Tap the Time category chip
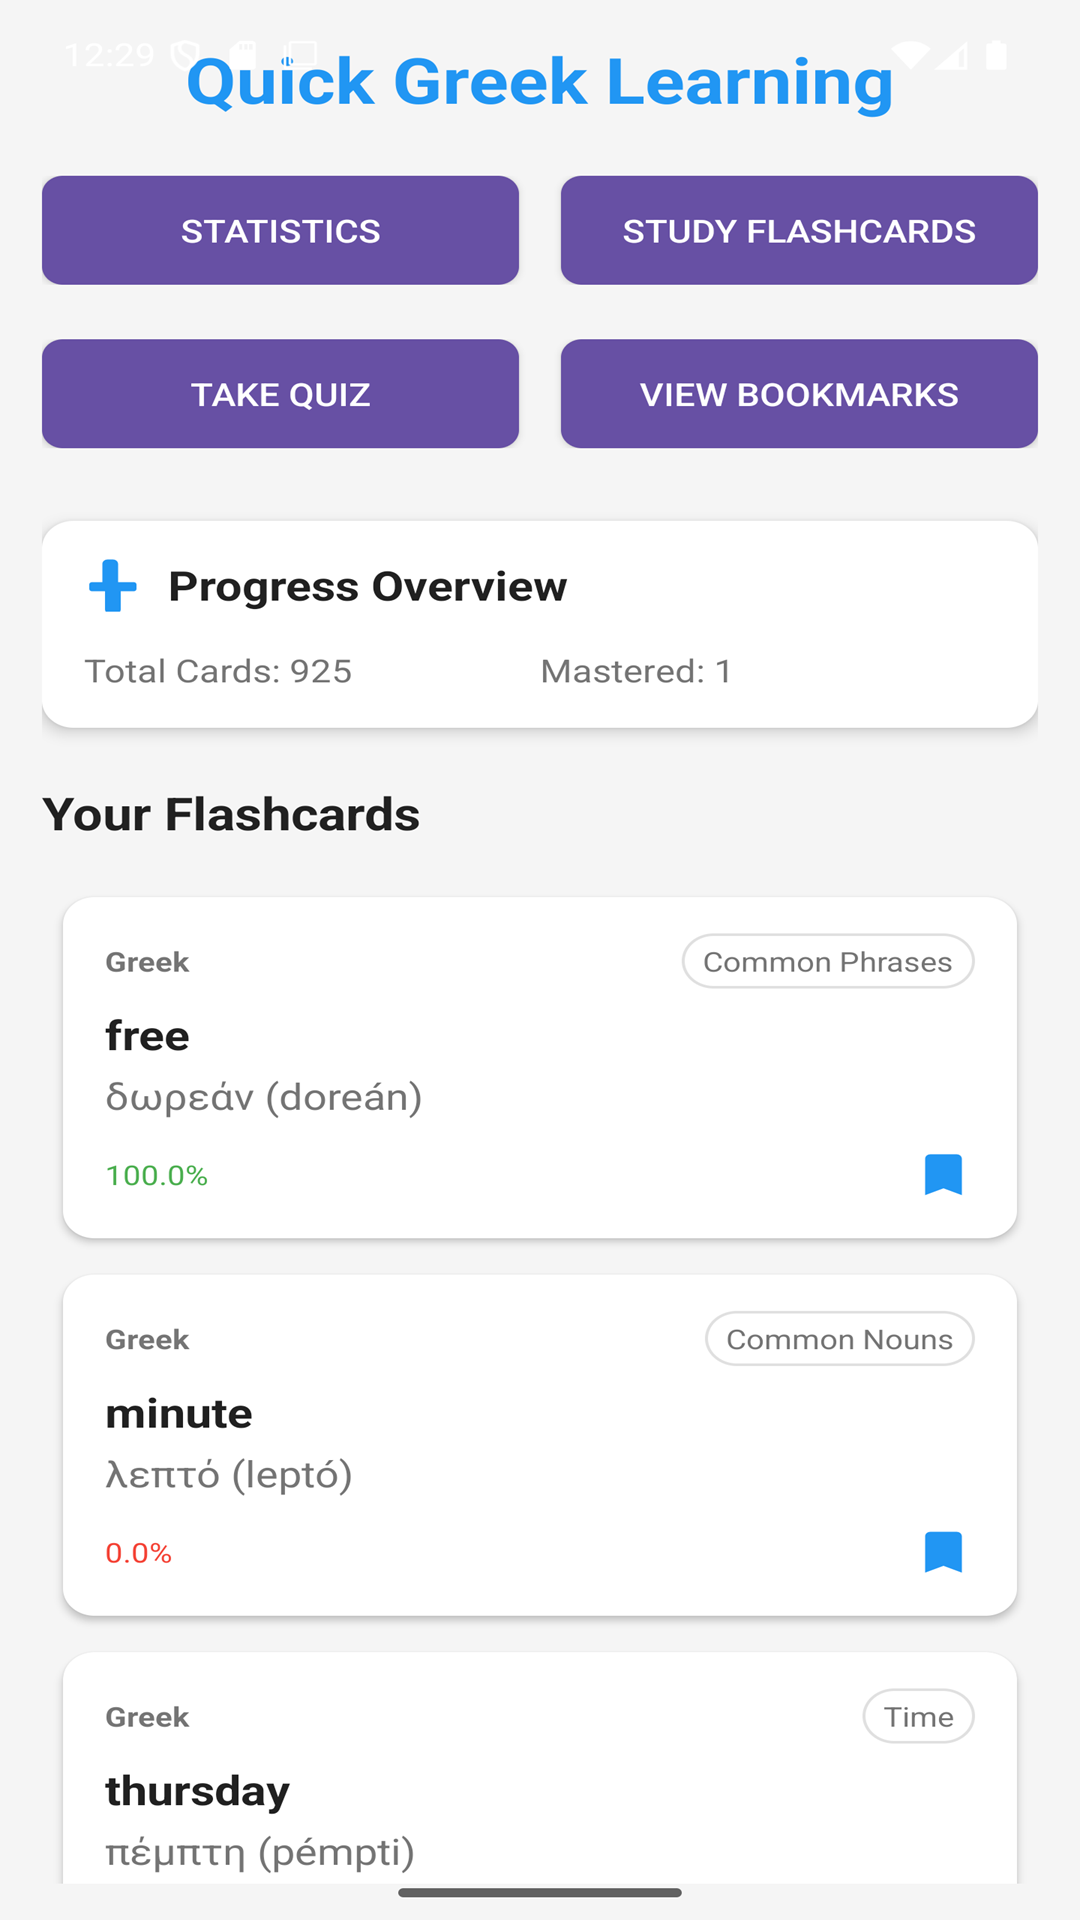 tap(918, 1717)
